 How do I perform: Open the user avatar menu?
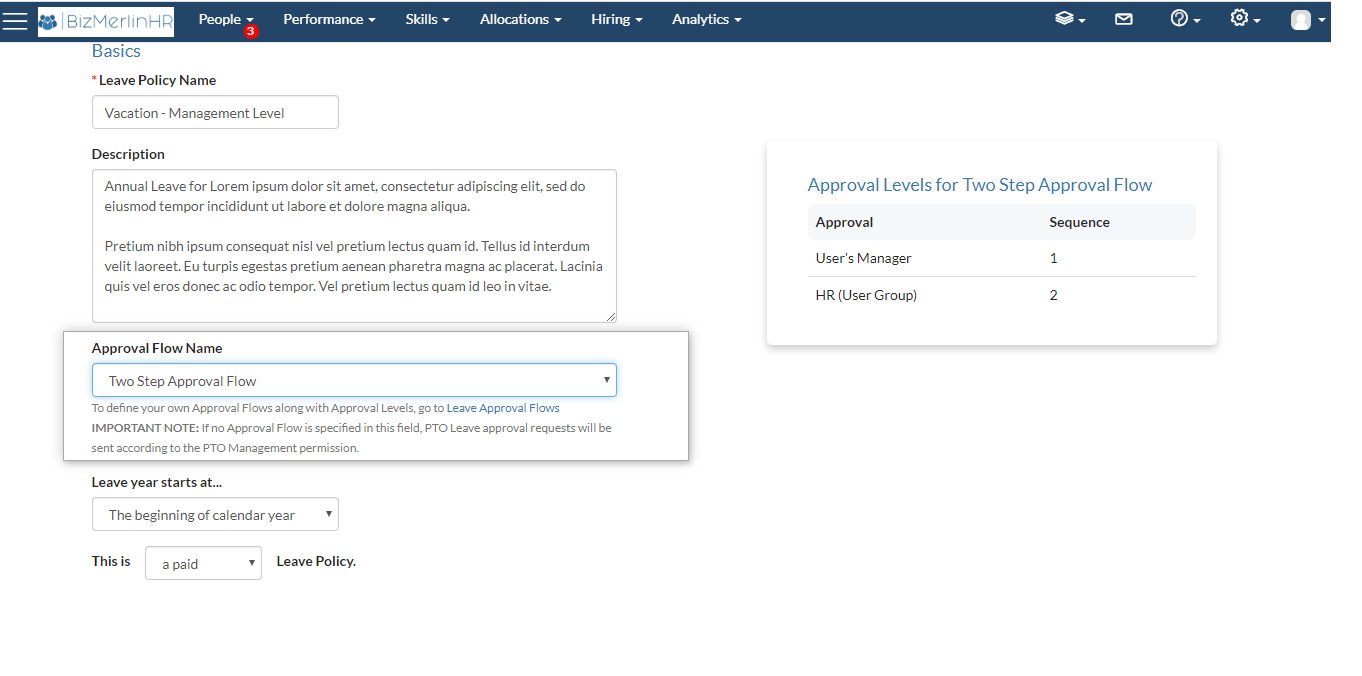click(1308, 20)
